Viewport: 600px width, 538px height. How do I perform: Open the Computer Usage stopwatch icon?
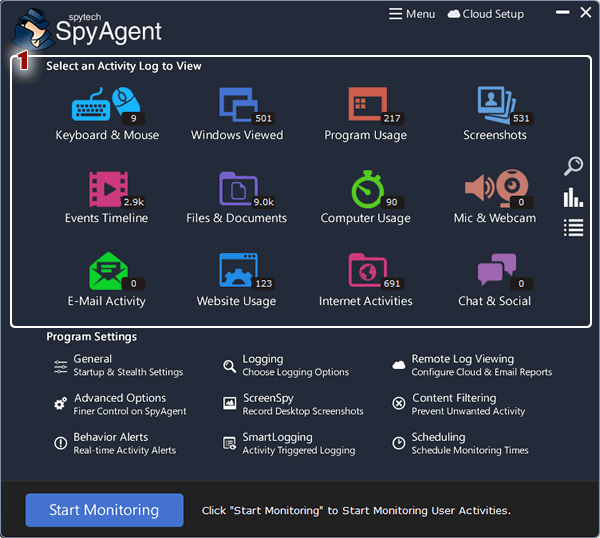[x=365, y=188]
